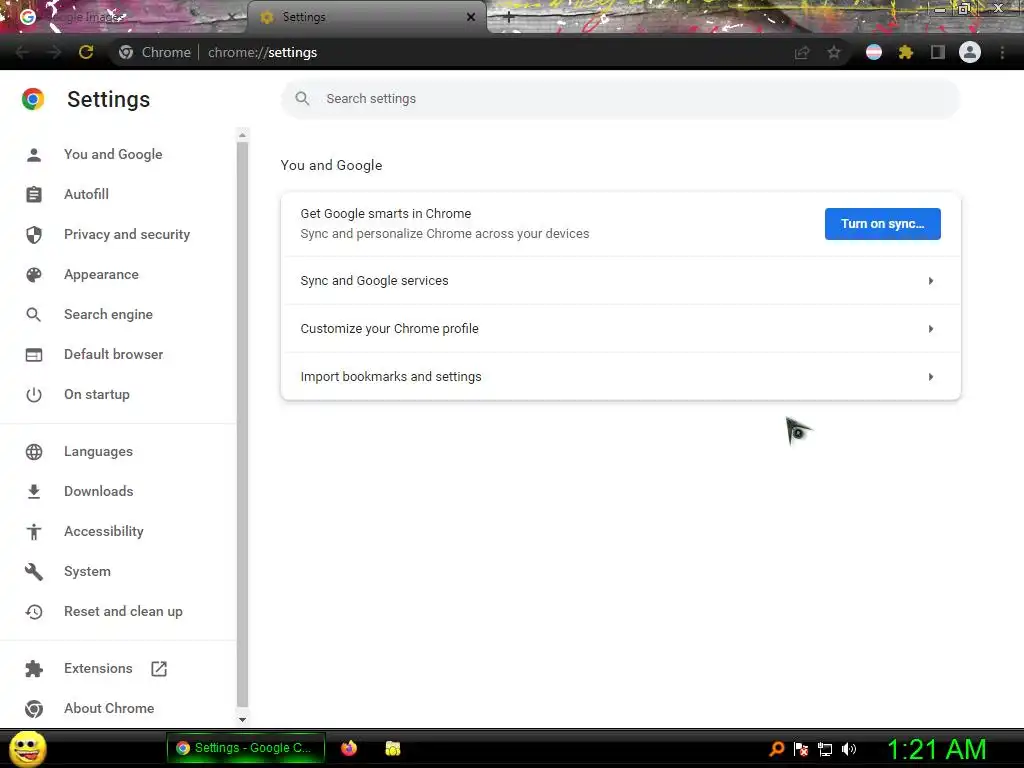The width and height of the screenshot is (1024, 768).
Task: Open the yellow folder icon on the taskbar
Action: [x=392, y=748]
